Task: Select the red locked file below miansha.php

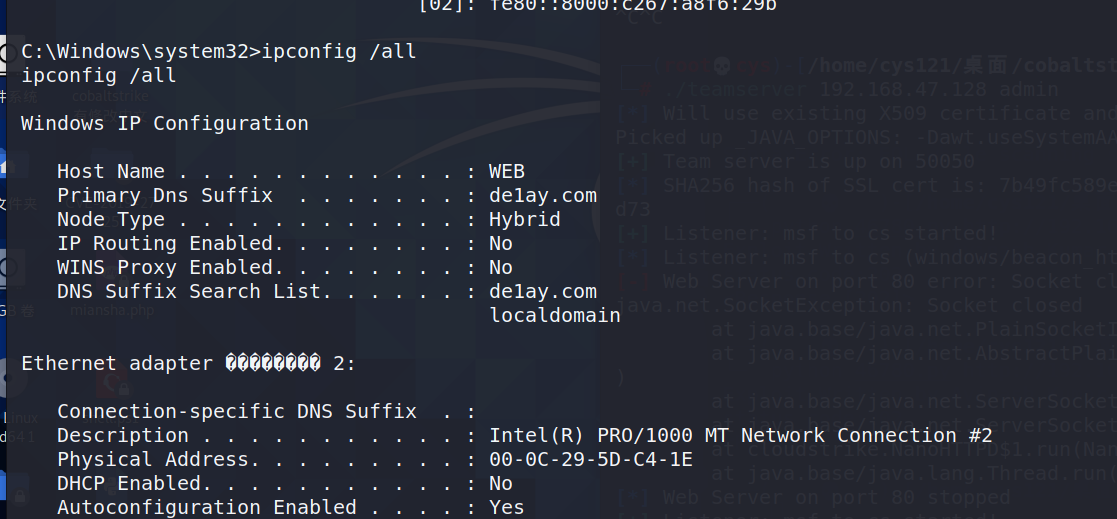Action: click(112, 386)
